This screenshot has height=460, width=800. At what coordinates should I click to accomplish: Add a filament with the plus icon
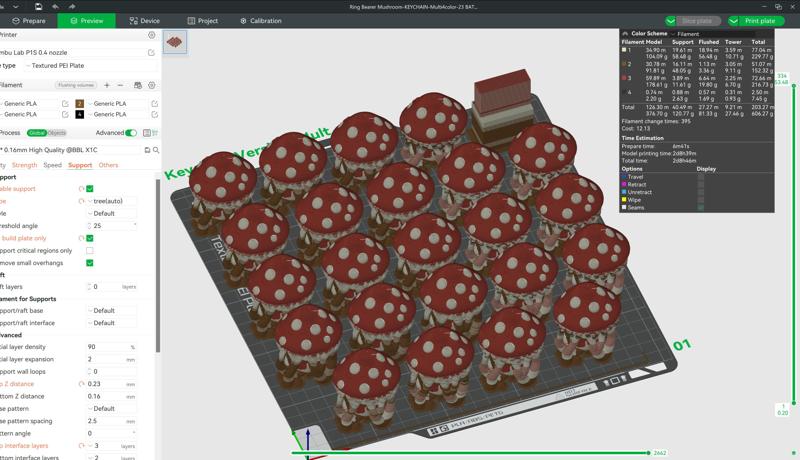(107, 85)
